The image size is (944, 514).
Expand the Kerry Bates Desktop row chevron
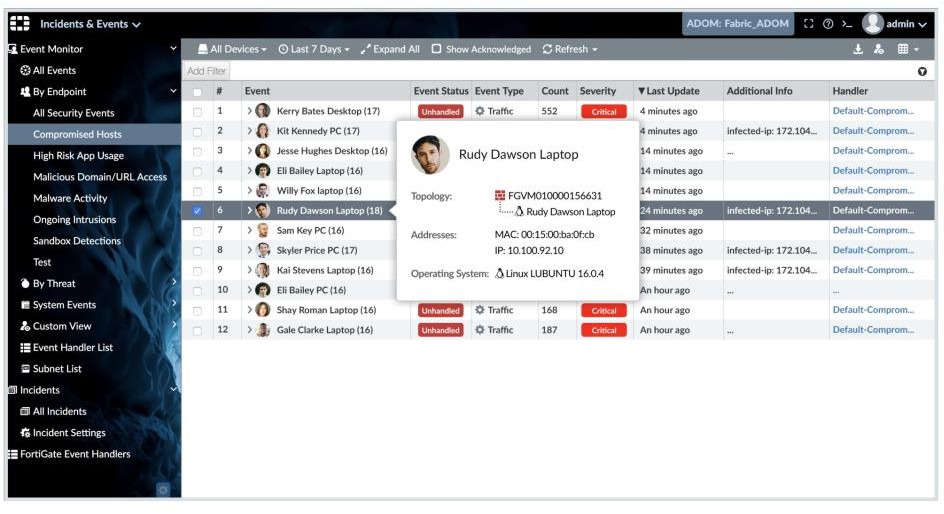point(250,111)
